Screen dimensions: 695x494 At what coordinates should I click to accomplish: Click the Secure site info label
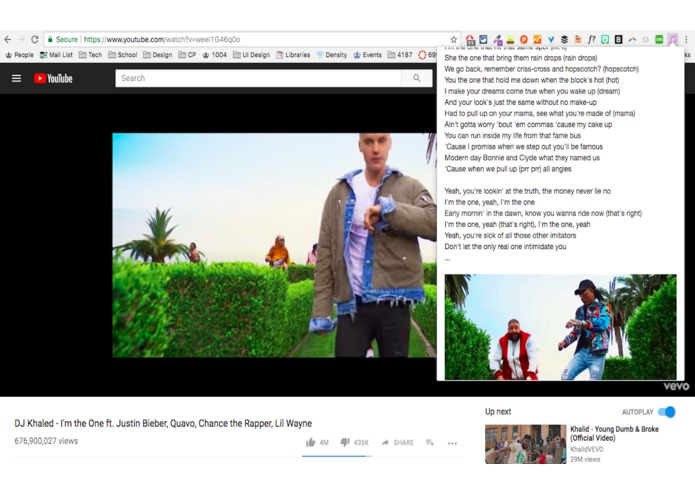[x=62, y=39]
